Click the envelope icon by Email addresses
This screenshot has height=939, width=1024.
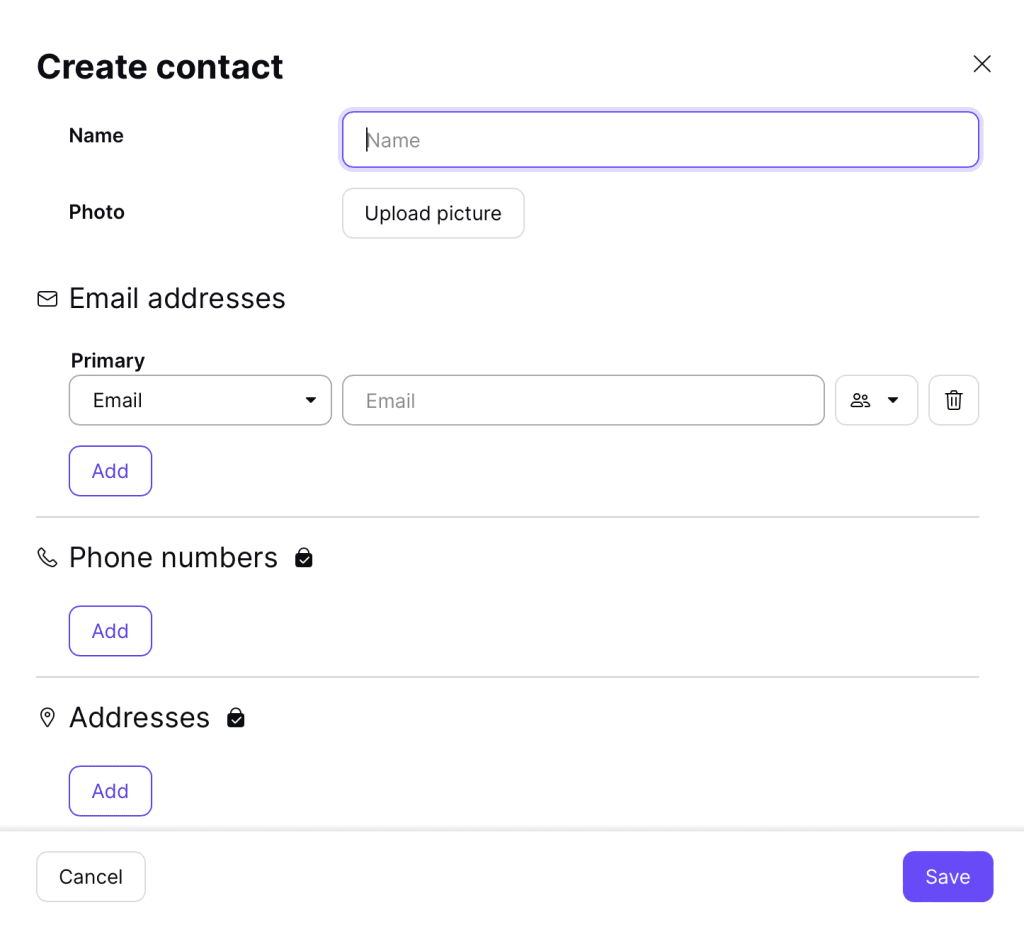[x=47, y=299]
